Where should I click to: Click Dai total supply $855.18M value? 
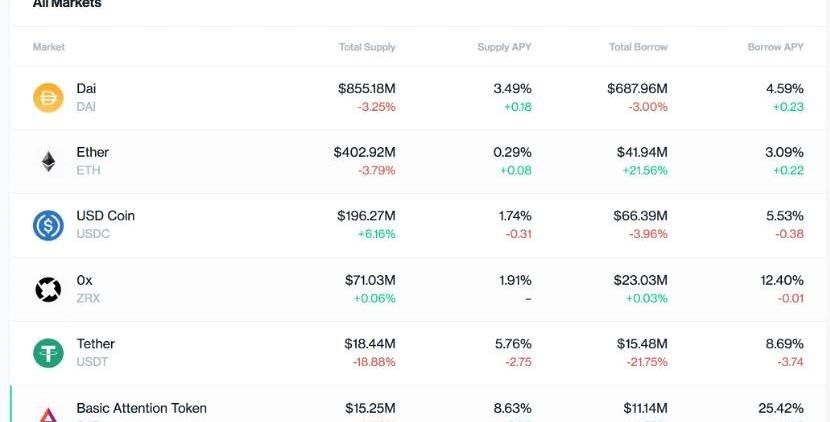(367, 89)
